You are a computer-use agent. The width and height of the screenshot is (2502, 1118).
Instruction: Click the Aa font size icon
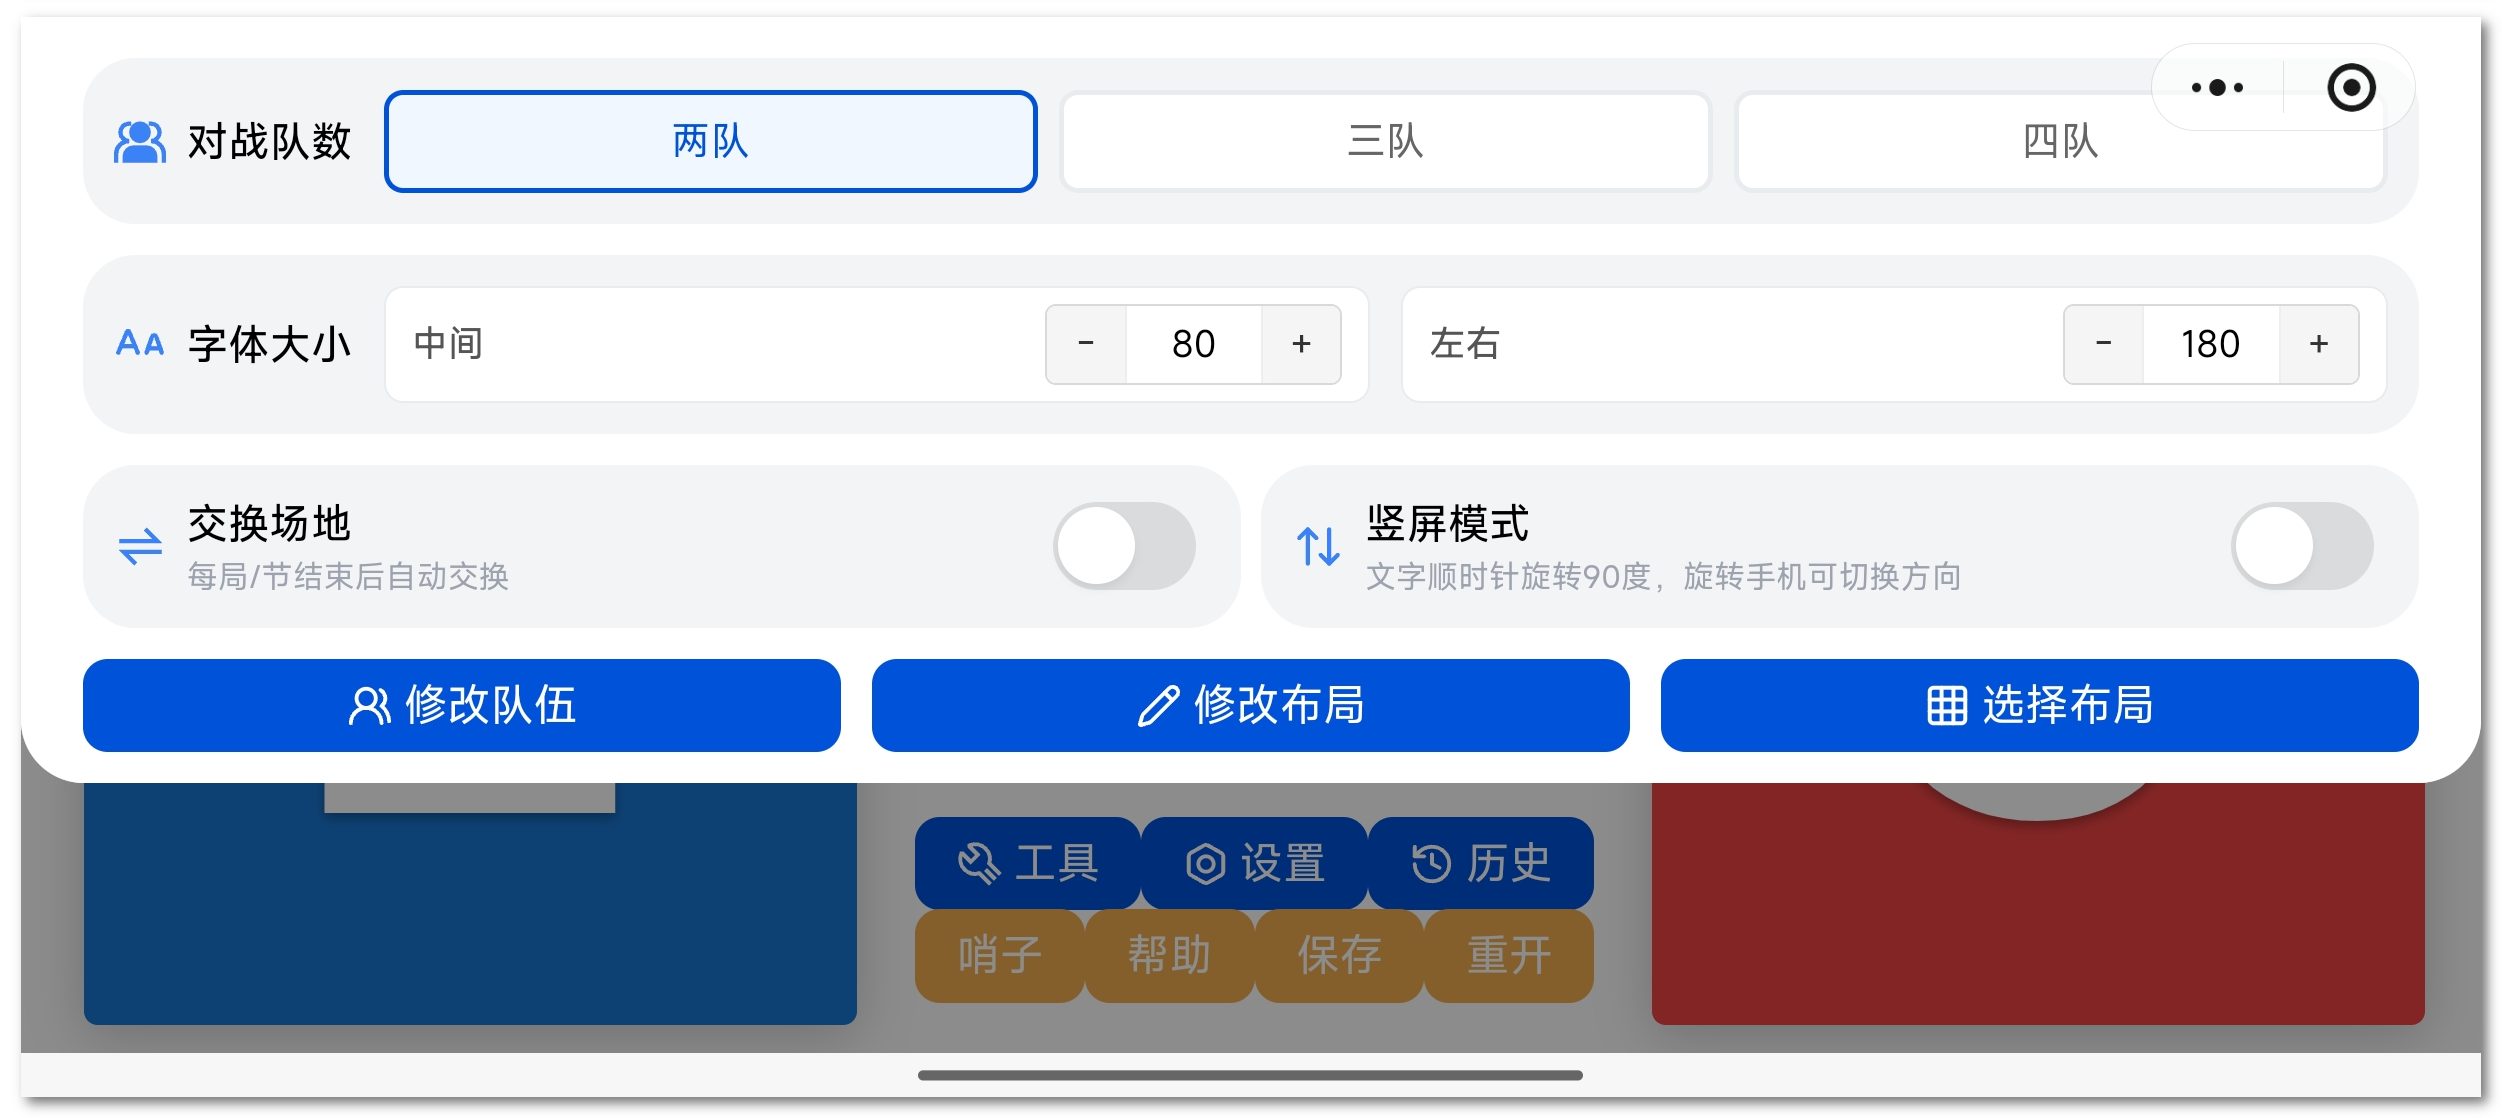139,344
